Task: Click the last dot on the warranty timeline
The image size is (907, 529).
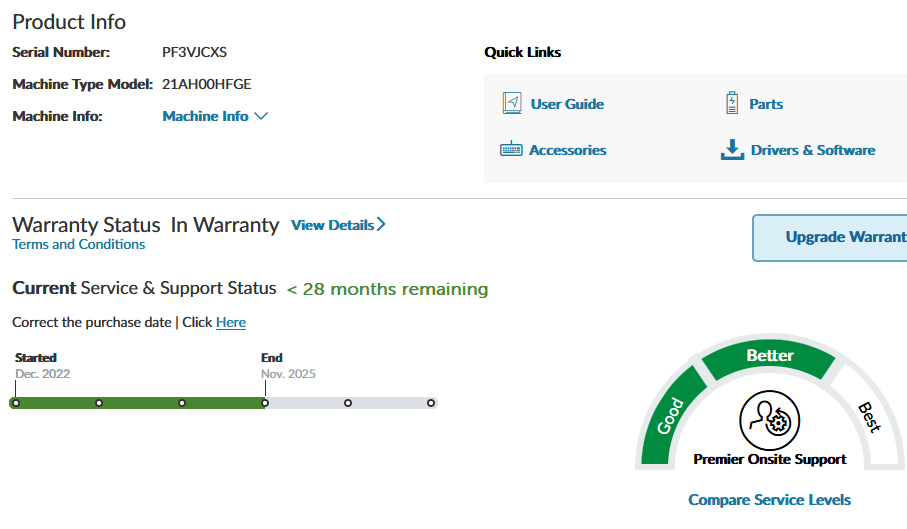Action: tap(431, 403)
